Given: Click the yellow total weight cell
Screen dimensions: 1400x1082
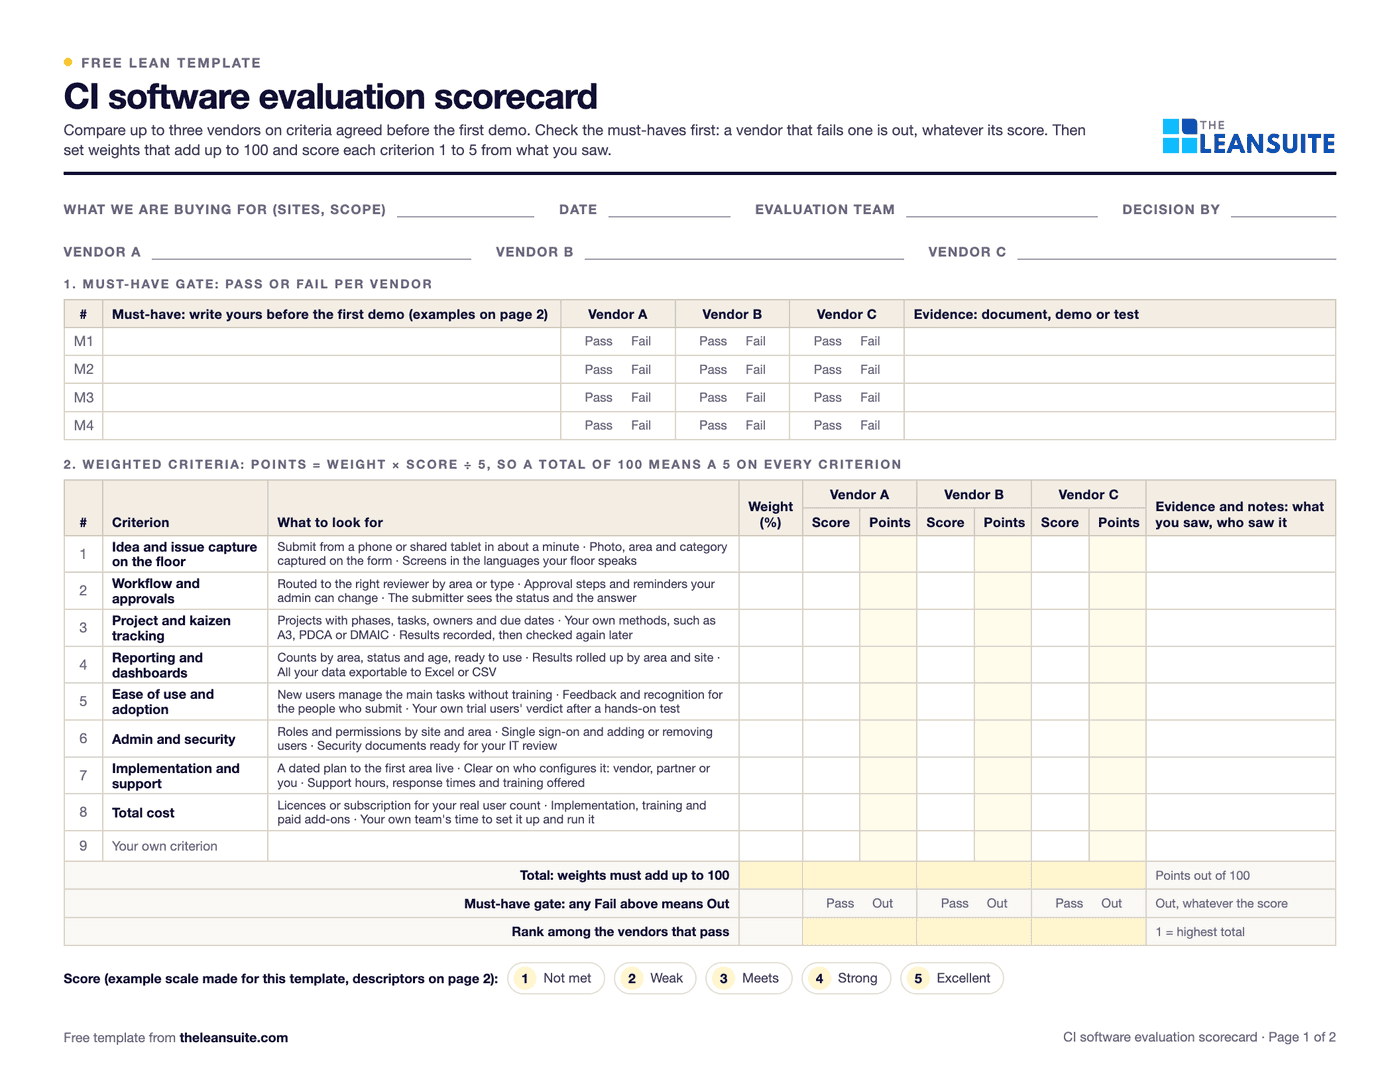Looking at the screenshot, I should click(x=771, y=876).
